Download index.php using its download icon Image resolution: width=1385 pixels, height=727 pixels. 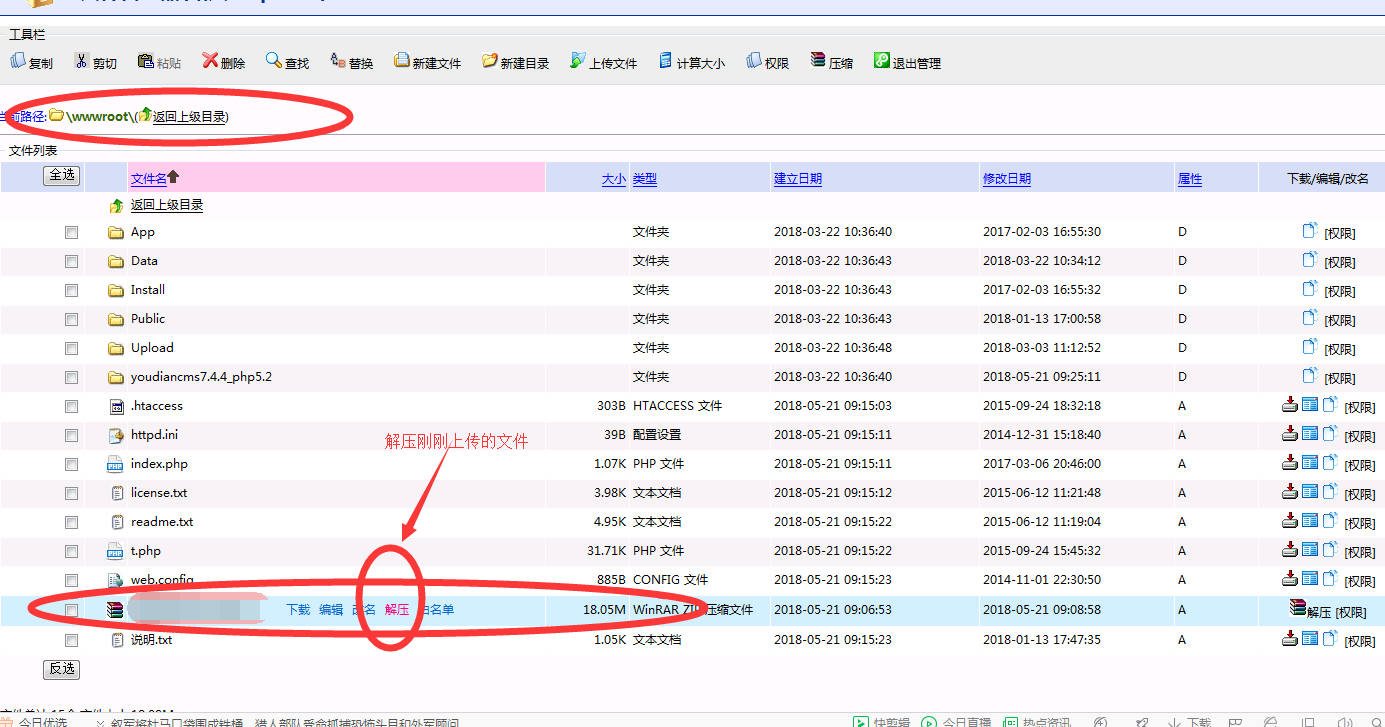pyautogui.click(x=1290, y=463)
